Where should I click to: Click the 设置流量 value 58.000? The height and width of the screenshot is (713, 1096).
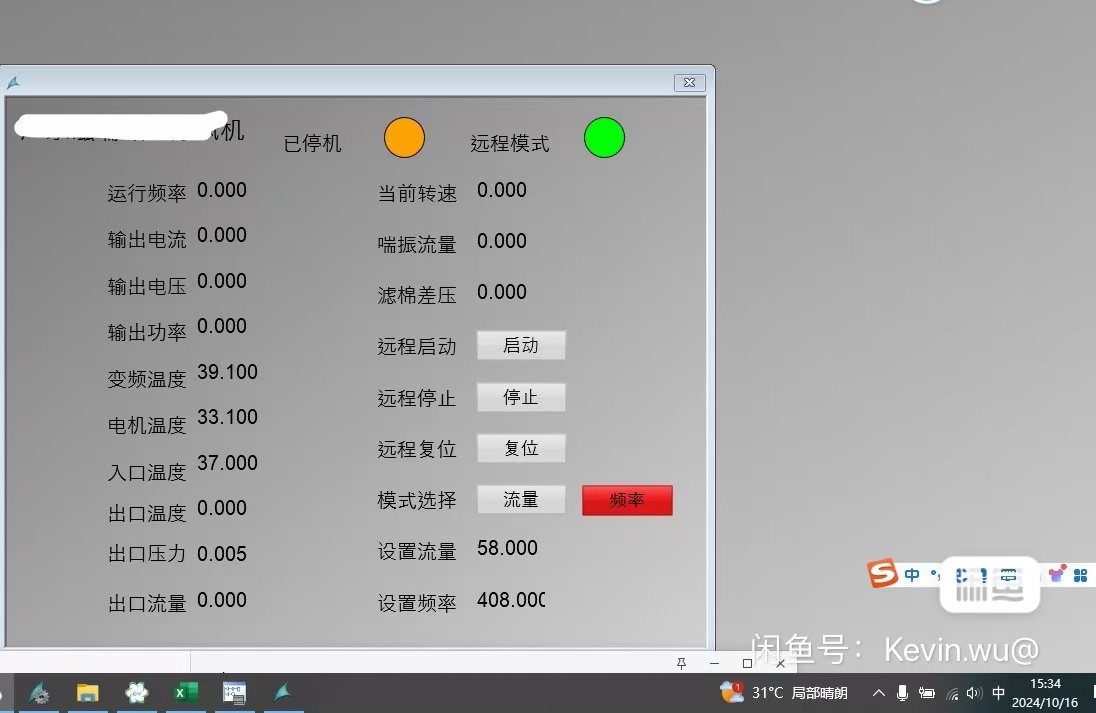tap(508, 549)
